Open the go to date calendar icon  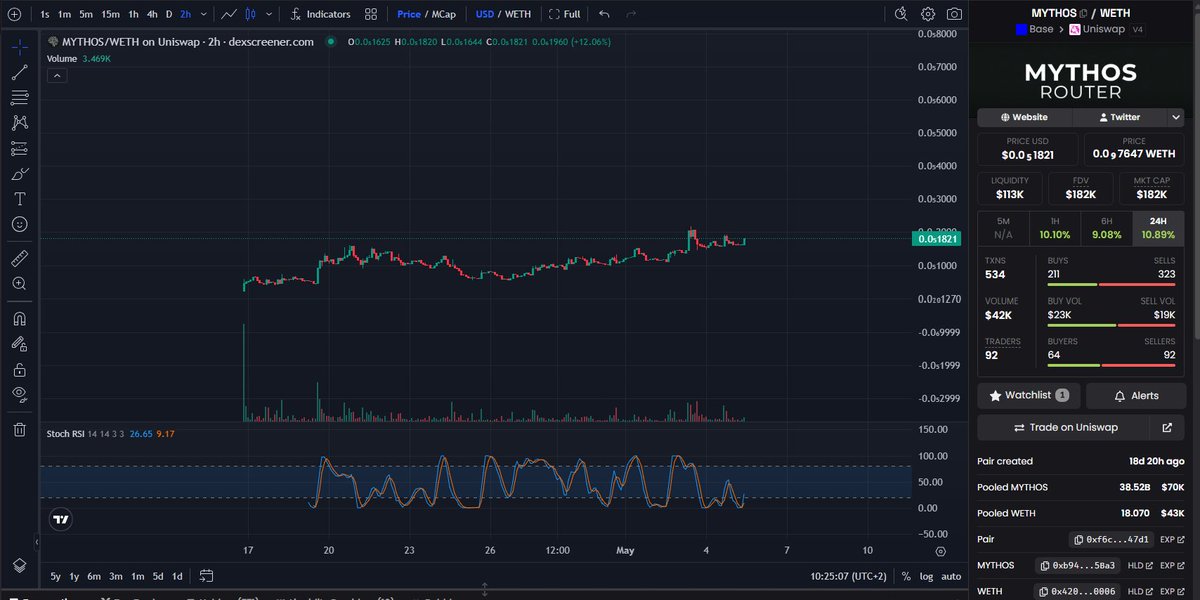(x=207, y=576)
